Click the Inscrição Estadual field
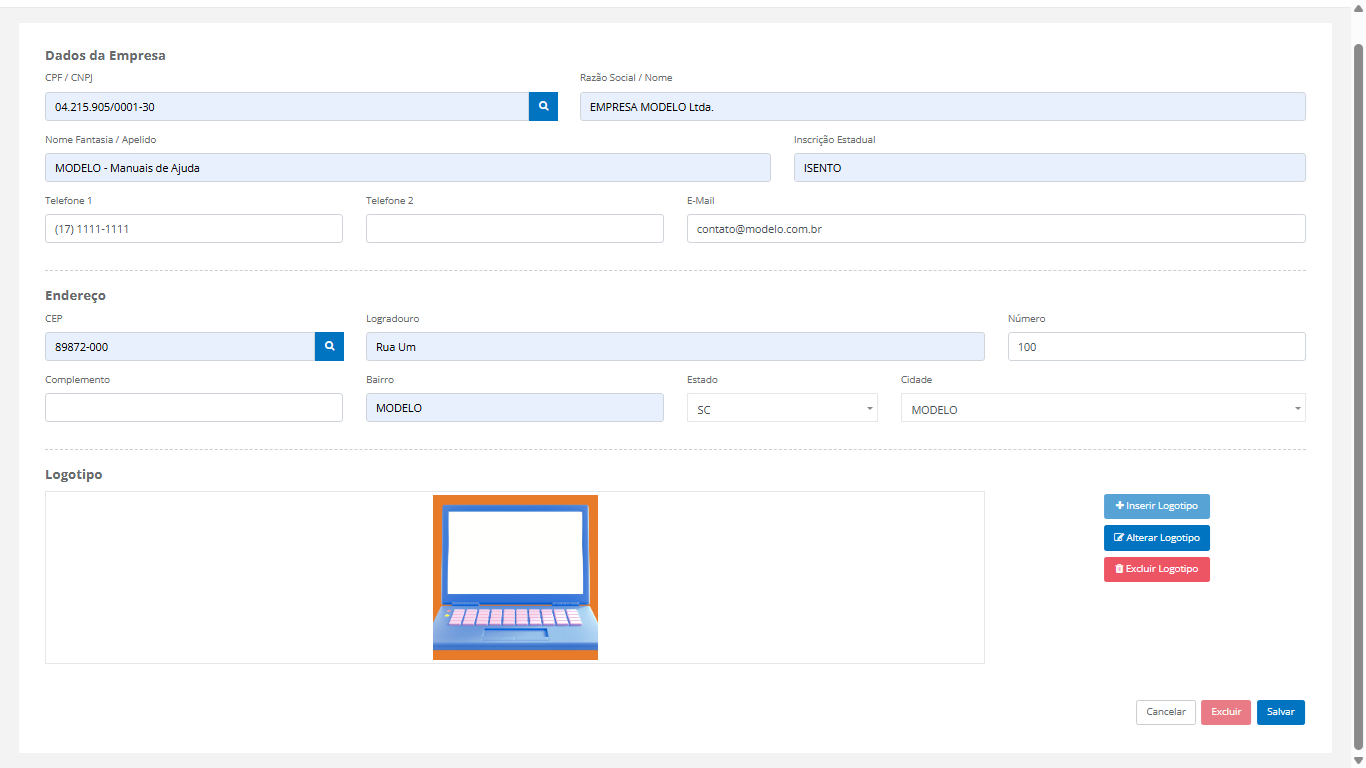The height and width of the screenshot is (768, 1366). [x=1049, y=168]
